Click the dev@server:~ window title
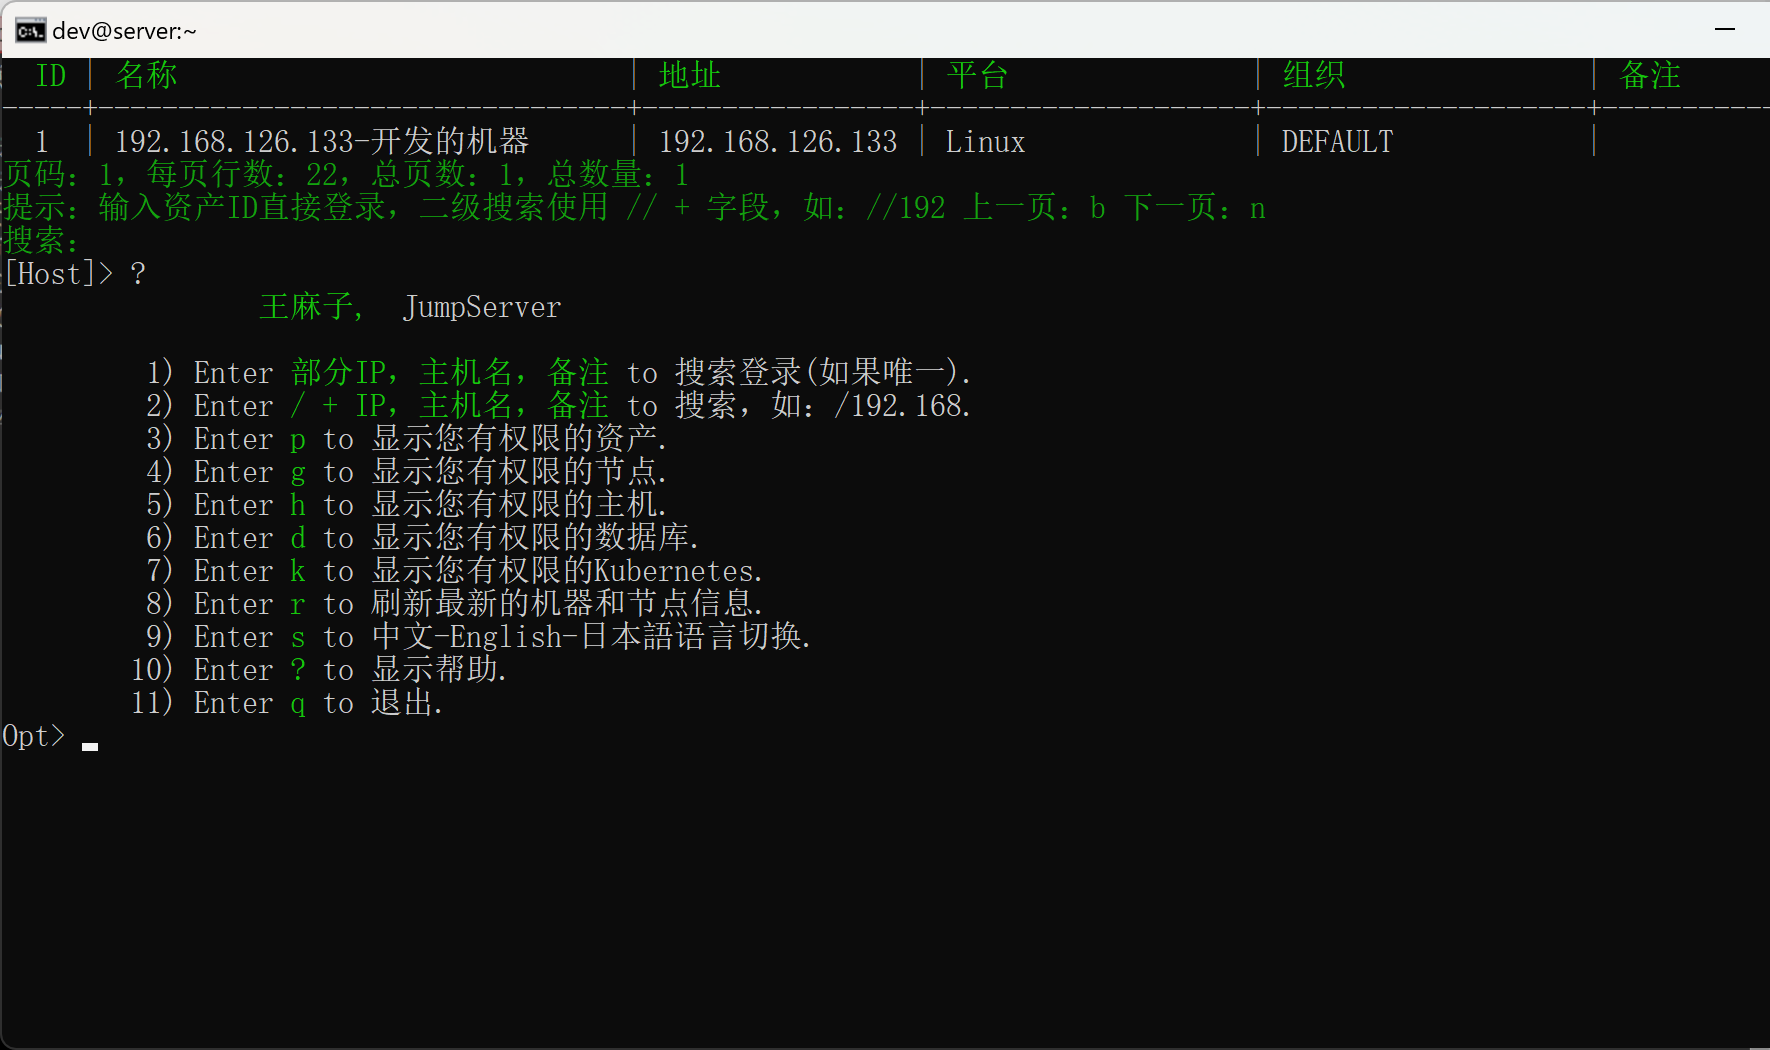This screenshot has height=1050, width=1770. click(x=124, y=31)
